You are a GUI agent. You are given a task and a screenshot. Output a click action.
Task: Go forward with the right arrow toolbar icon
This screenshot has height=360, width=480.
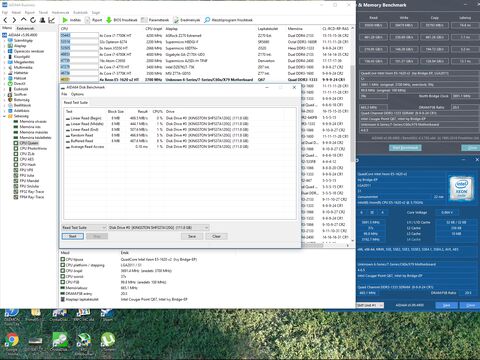click(x=14, y=20)
